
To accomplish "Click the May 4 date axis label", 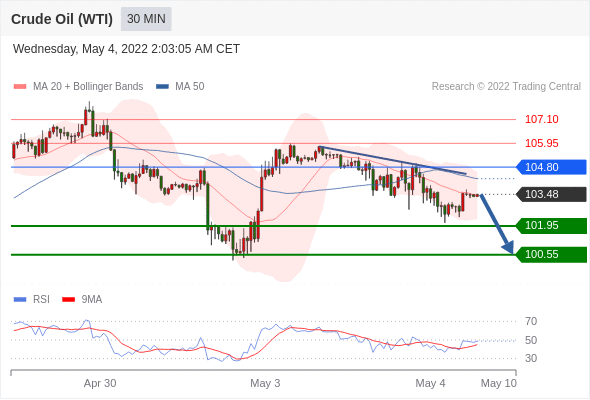I will tap(430, 383).
